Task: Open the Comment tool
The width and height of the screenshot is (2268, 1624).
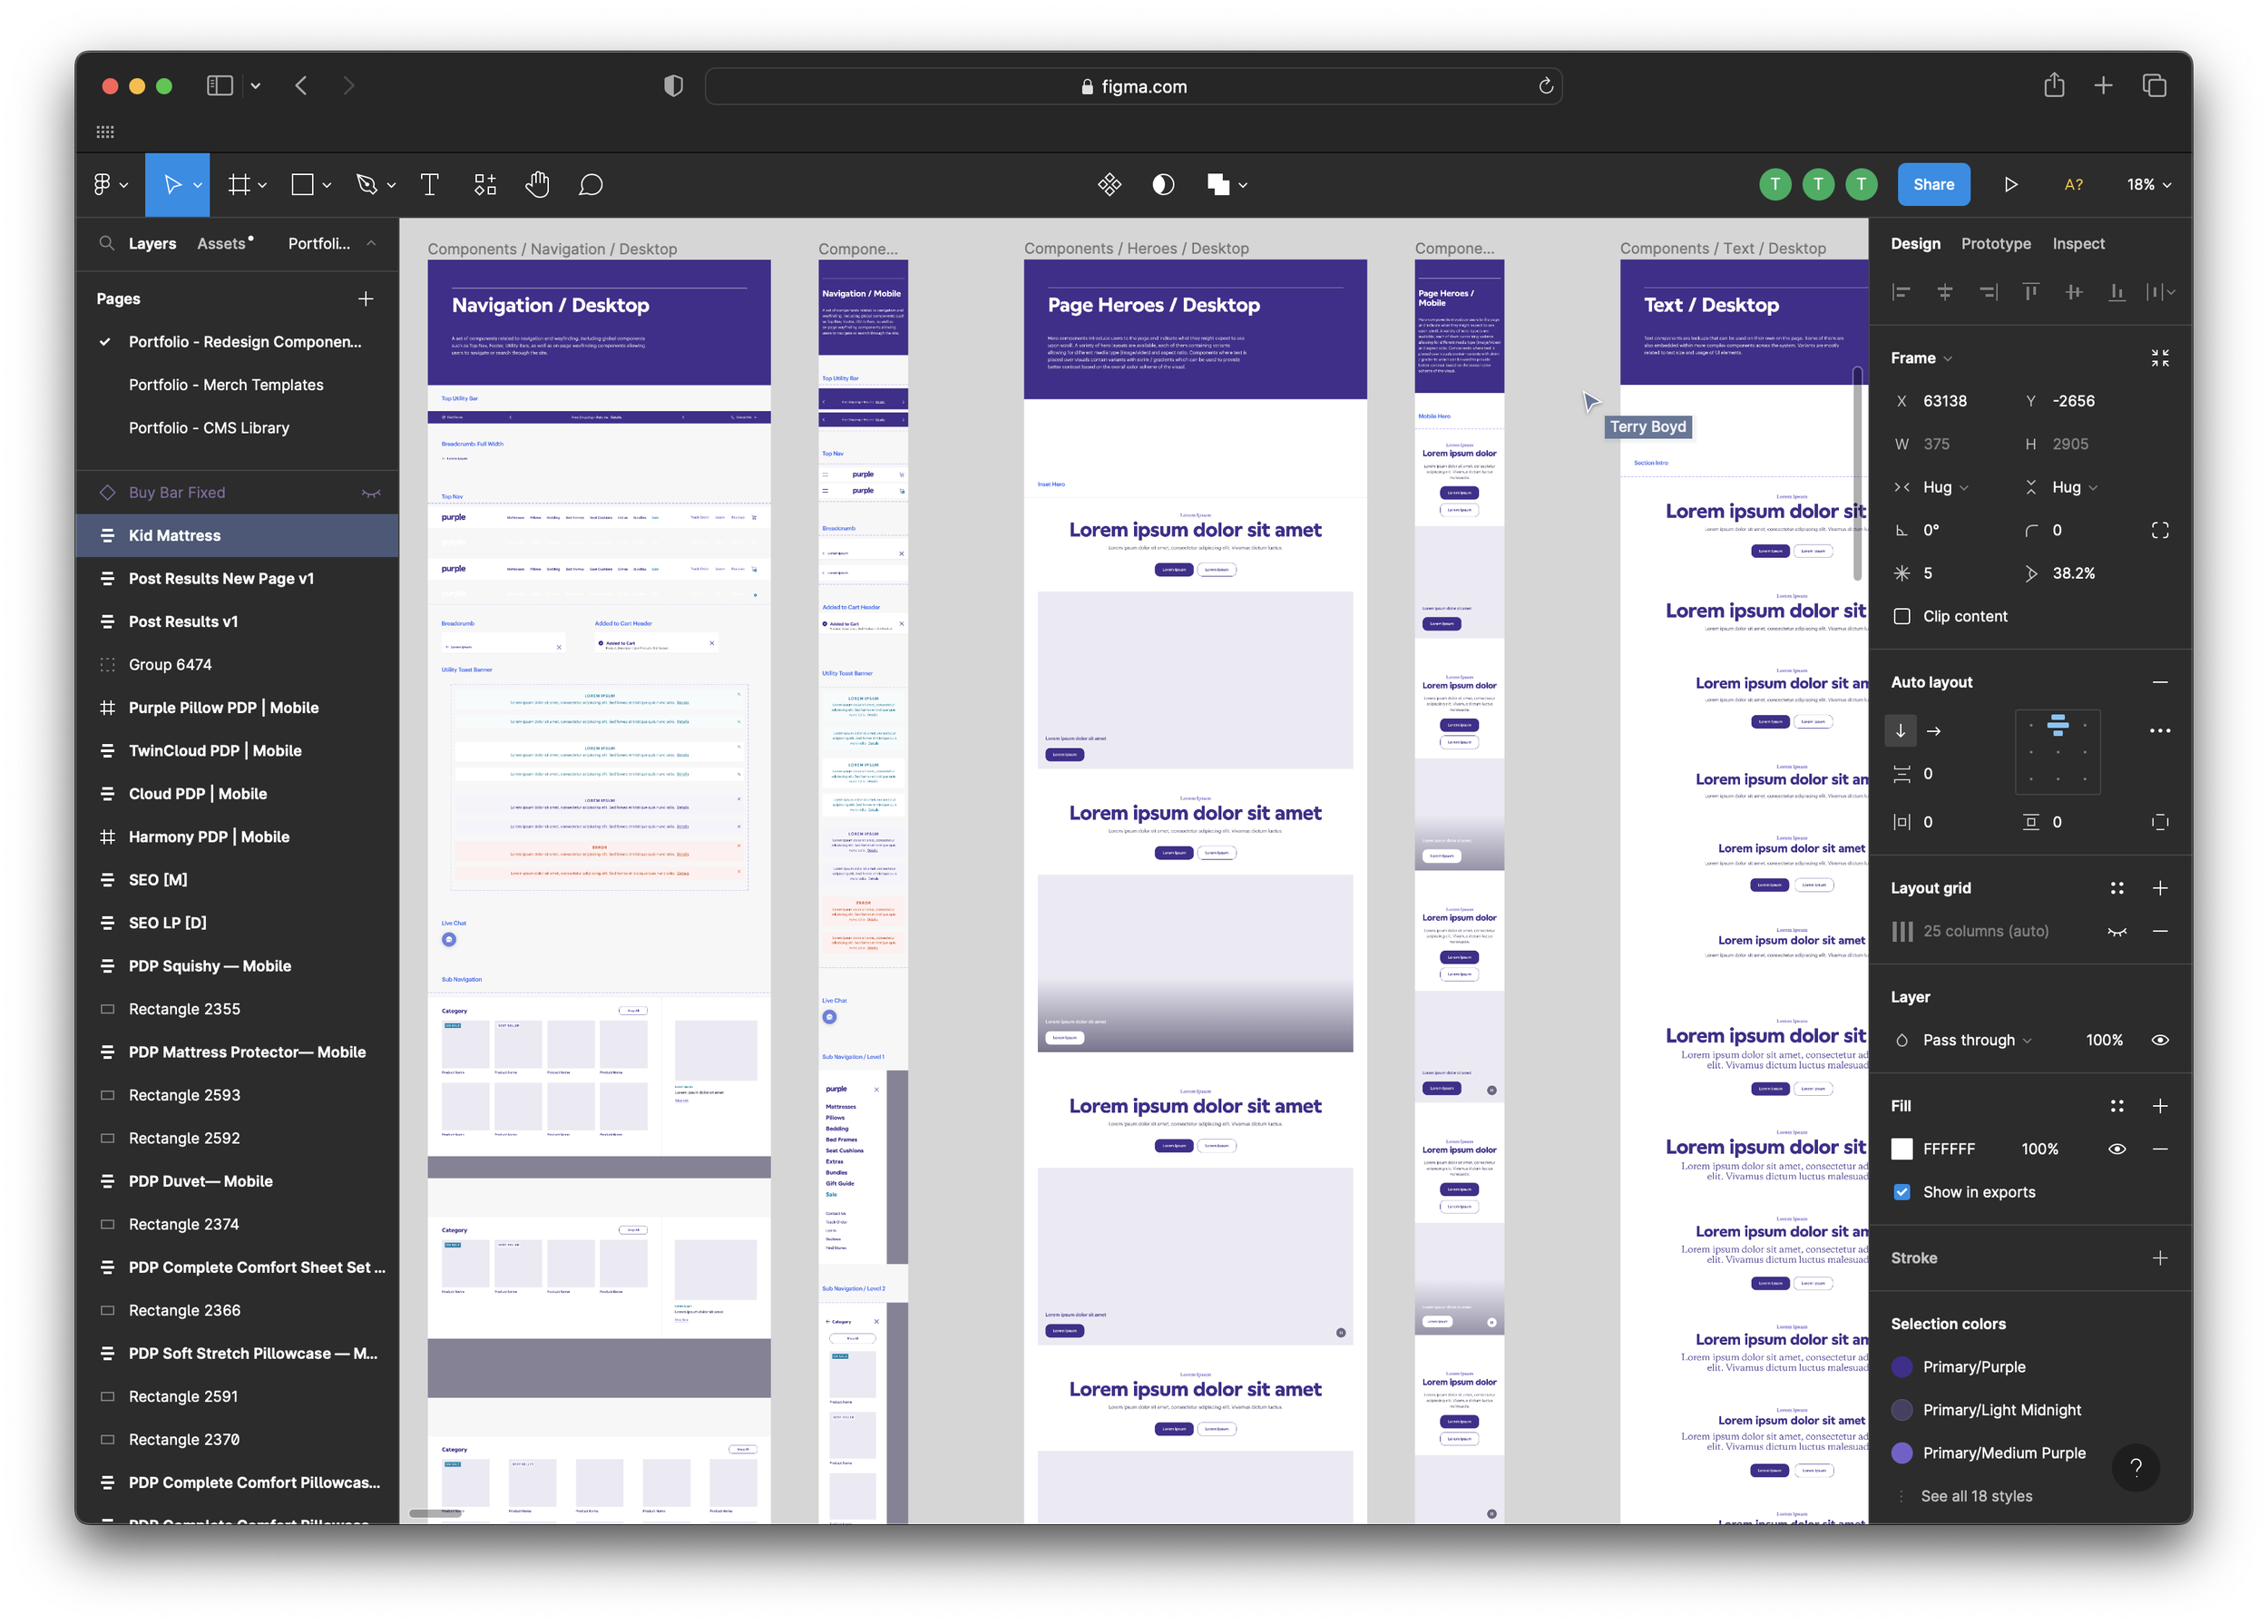Action: pyautogui.click(x=591, y=184)
